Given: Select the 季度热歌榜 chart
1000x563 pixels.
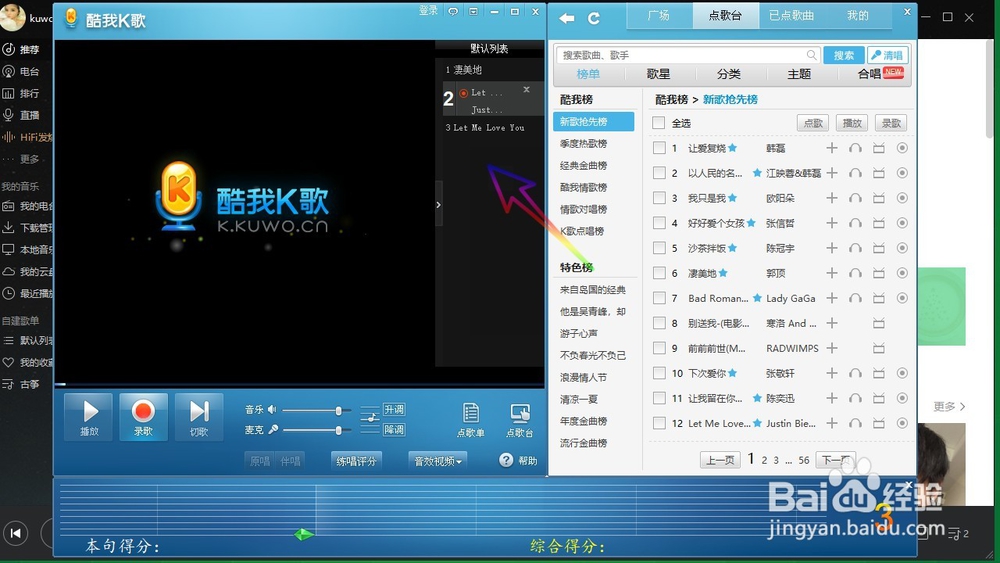Looking at the screenshot, I should click(x=584, y=143).
